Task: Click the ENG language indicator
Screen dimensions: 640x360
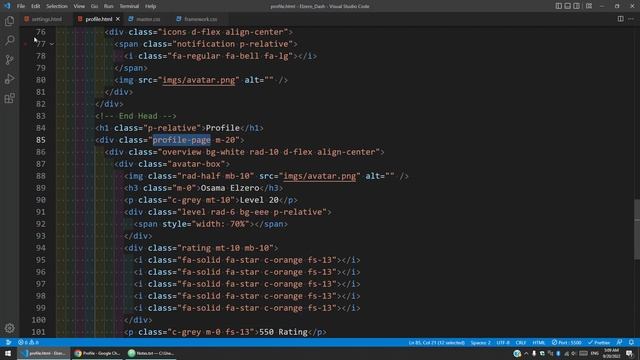Action: [594, 353]
